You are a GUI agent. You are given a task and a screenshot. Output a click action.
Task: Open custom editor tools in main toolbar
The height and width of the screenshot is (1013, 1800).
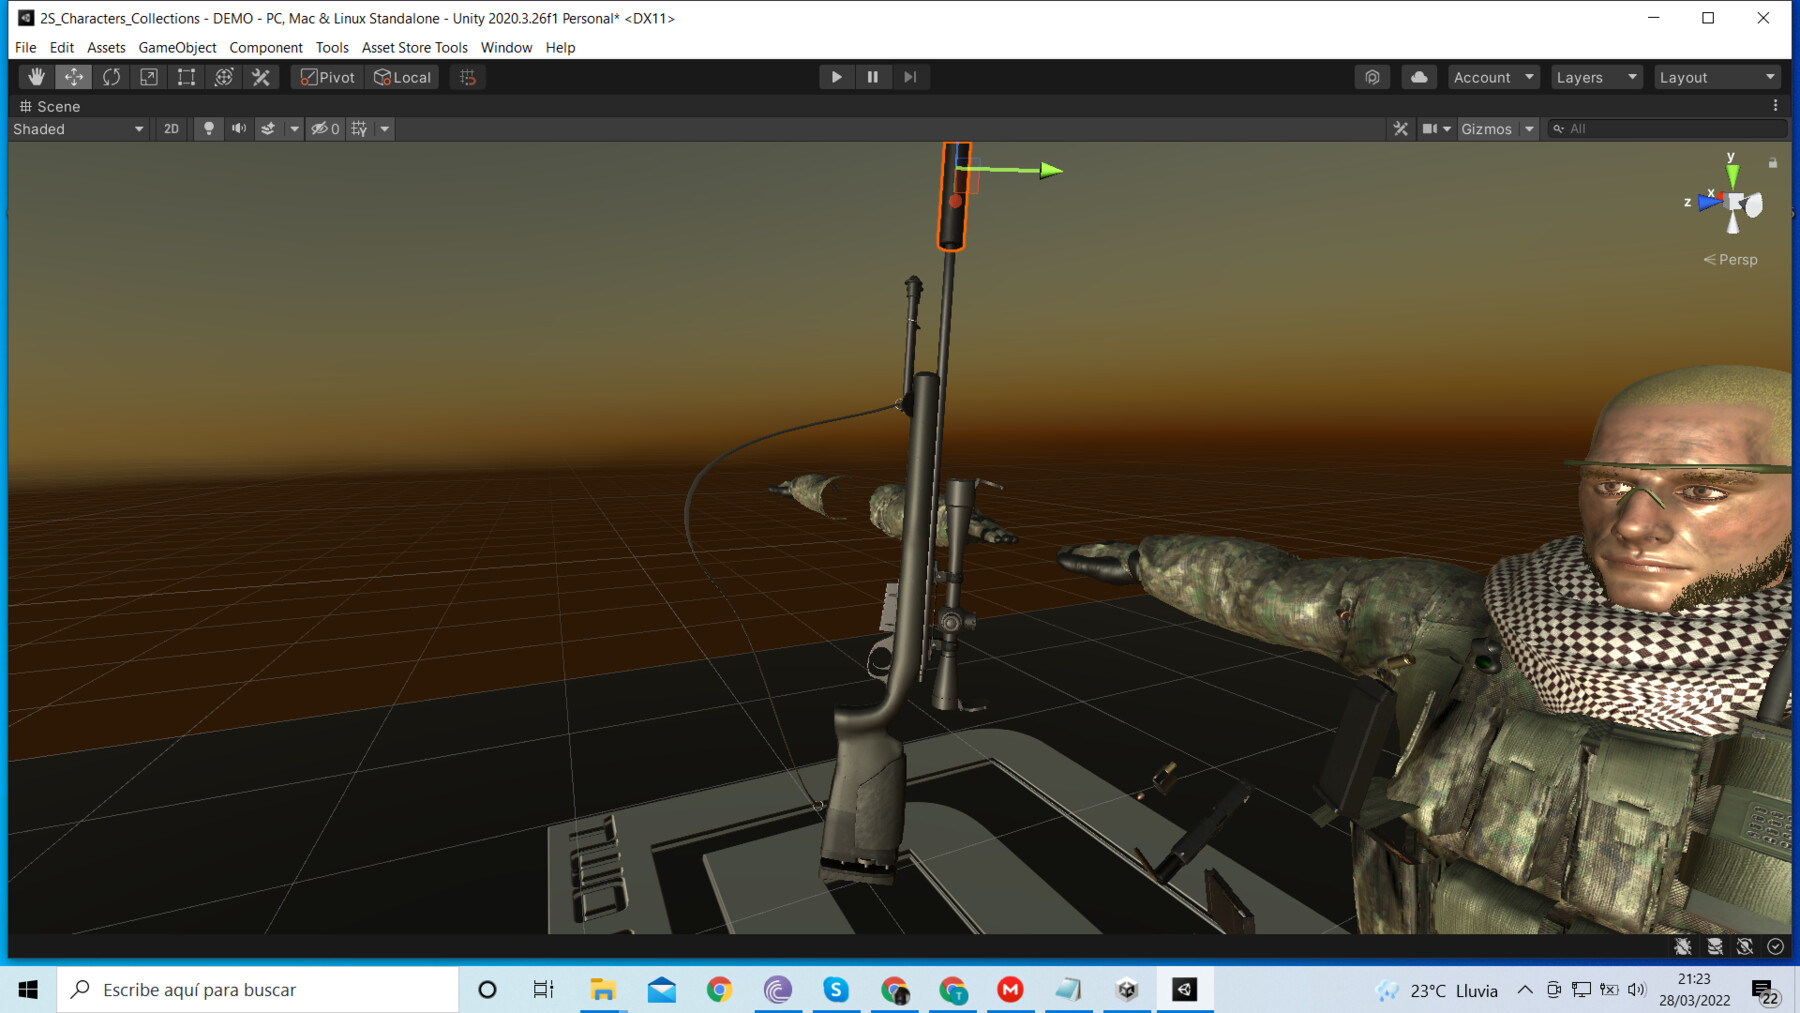coord(261,77)
